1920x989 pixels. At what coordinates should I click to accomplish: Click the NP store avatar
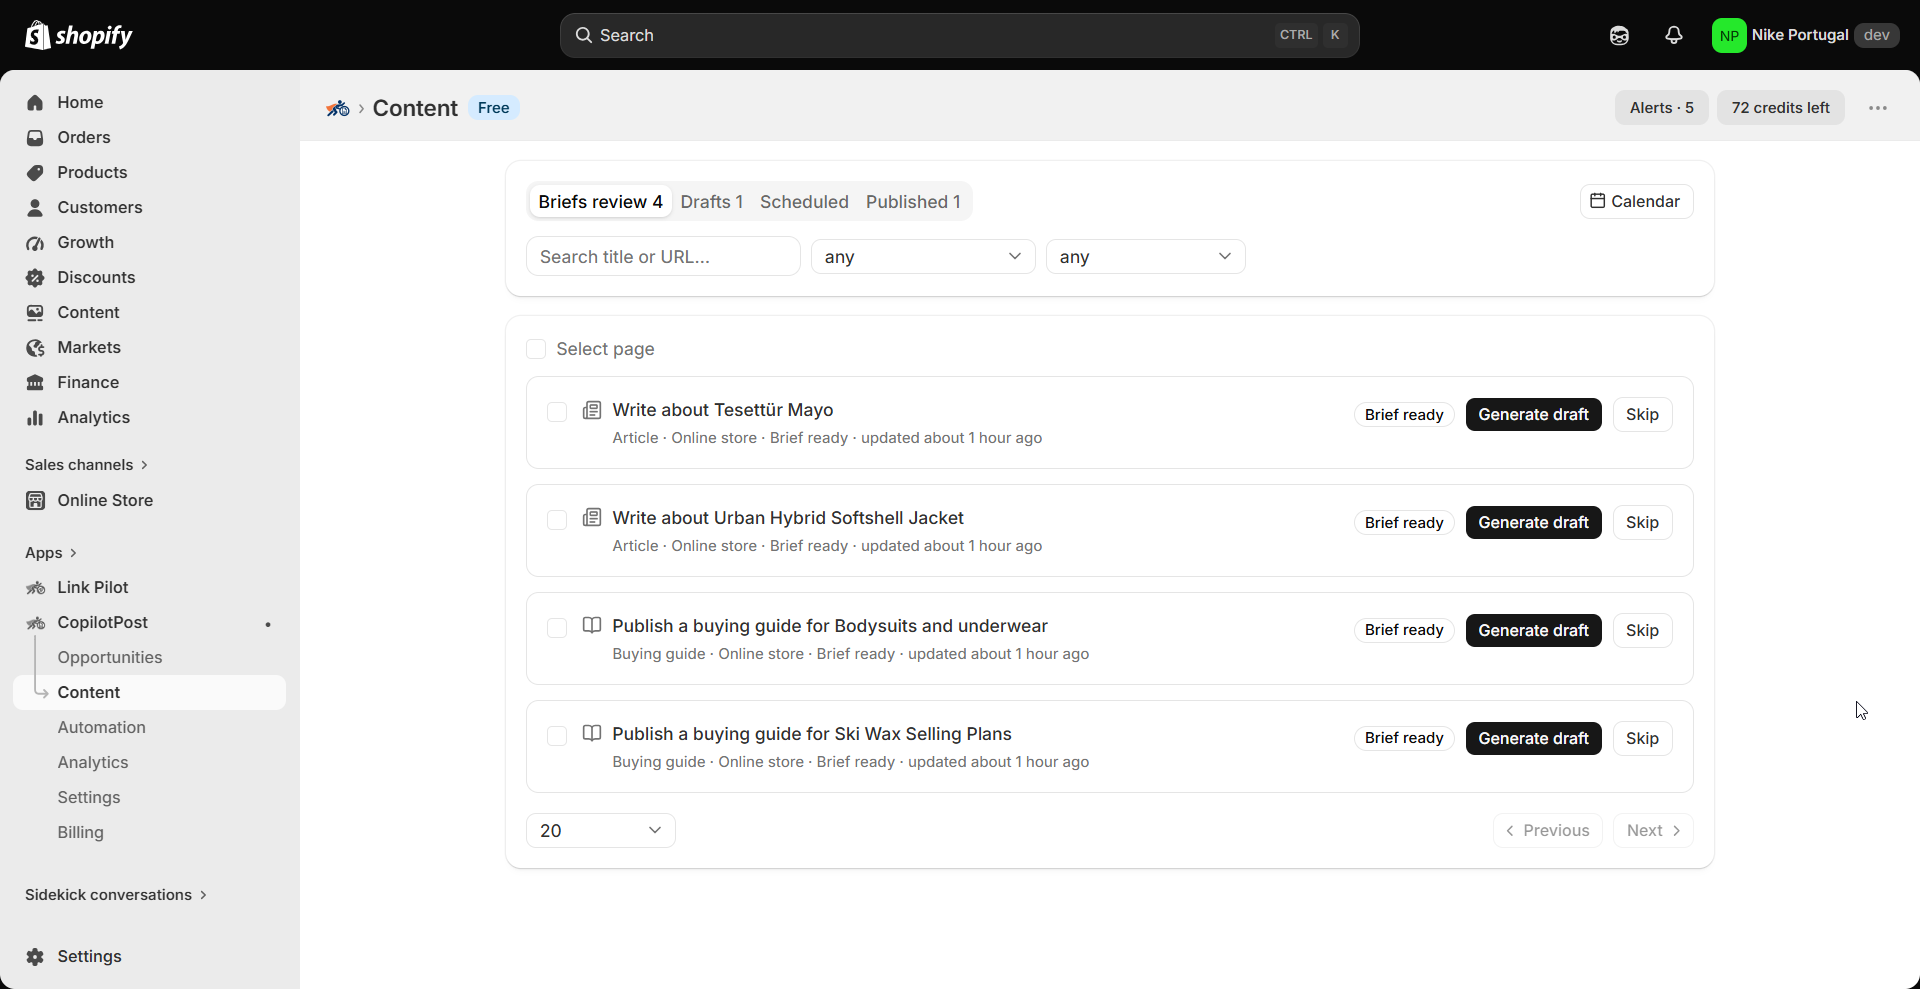pos(1729,35)
